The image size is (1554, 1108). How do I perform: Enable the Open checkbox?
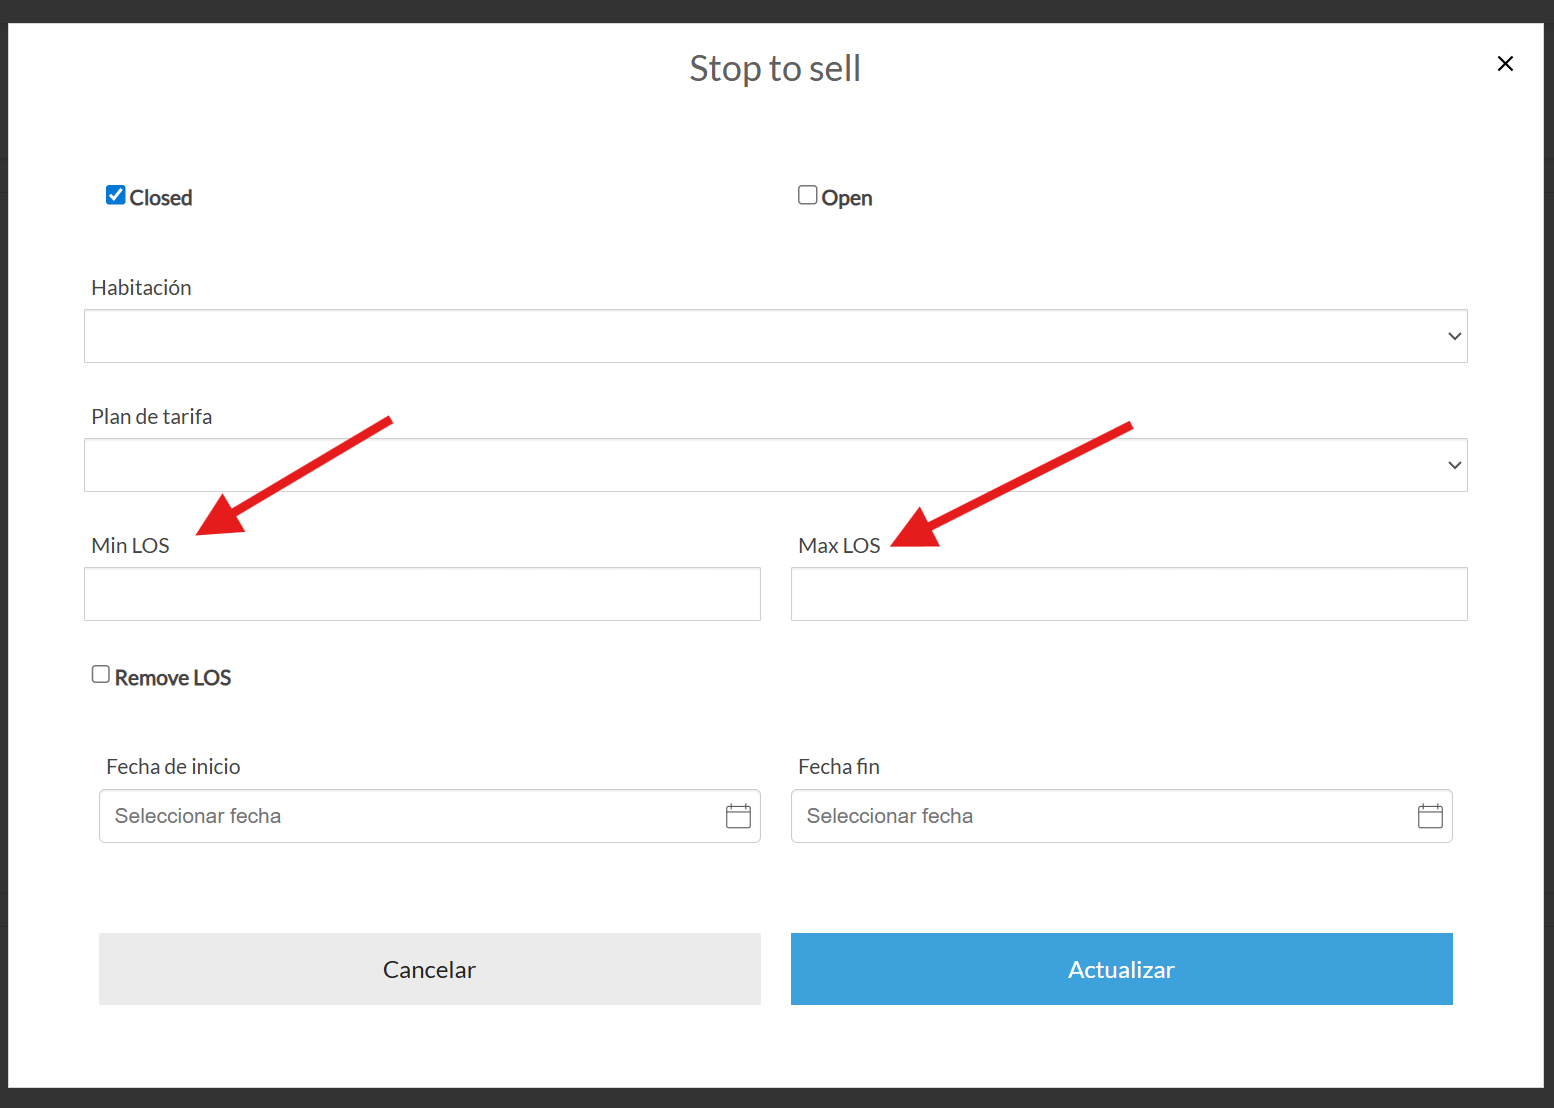coord(807,195)
